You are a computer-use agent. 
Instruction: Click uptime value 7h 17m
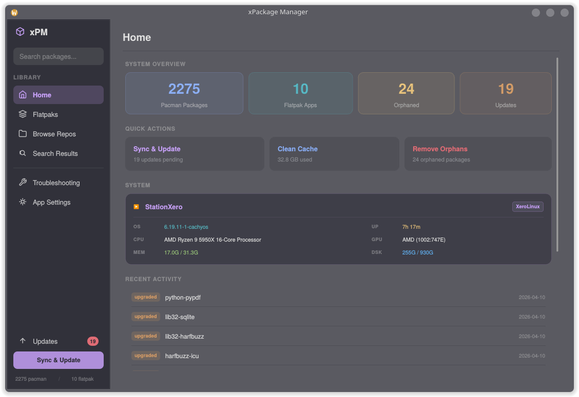point(411,227)
